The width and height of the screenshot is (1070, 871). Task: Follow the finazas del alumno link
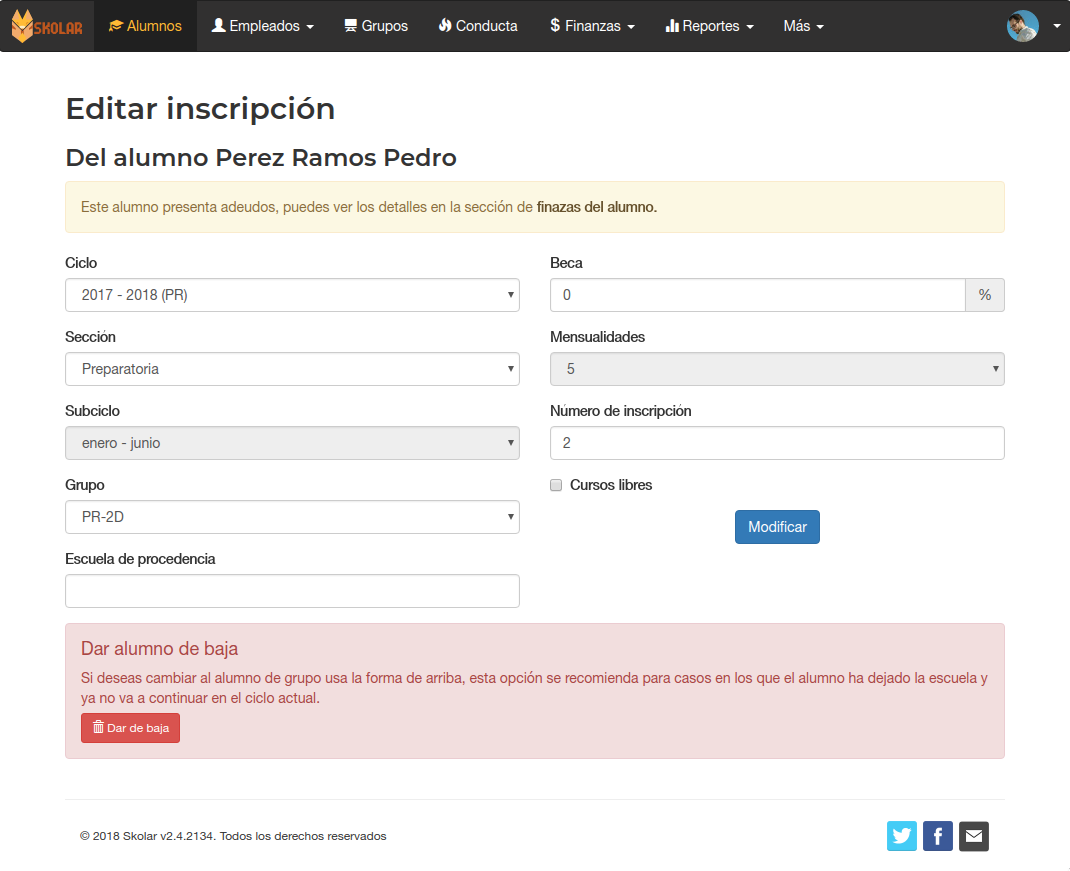pyautogui.click(x=596, y=207)
